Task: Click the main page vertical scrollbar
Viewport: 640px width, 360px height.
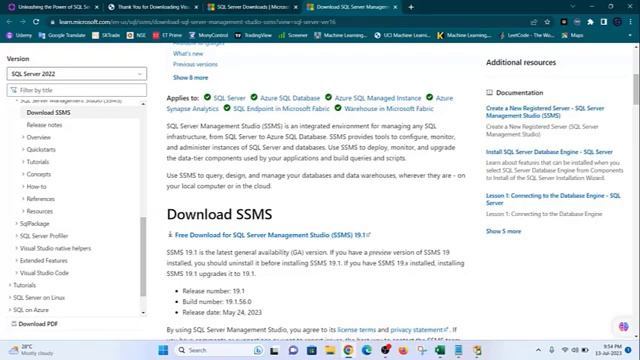Action: [x=636, y=89]
